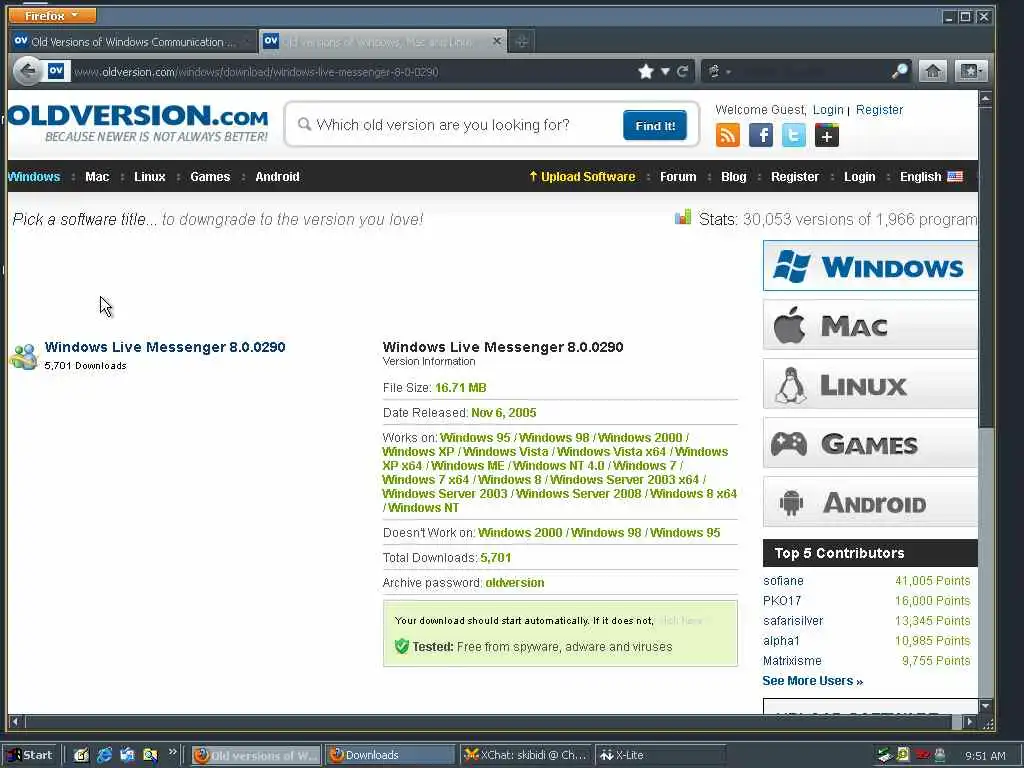Image resolution: width=1024 pixels, height=768 pixels.
Task: Click the horizontal scrollbar right arrow
Action: tap(969, 722)
